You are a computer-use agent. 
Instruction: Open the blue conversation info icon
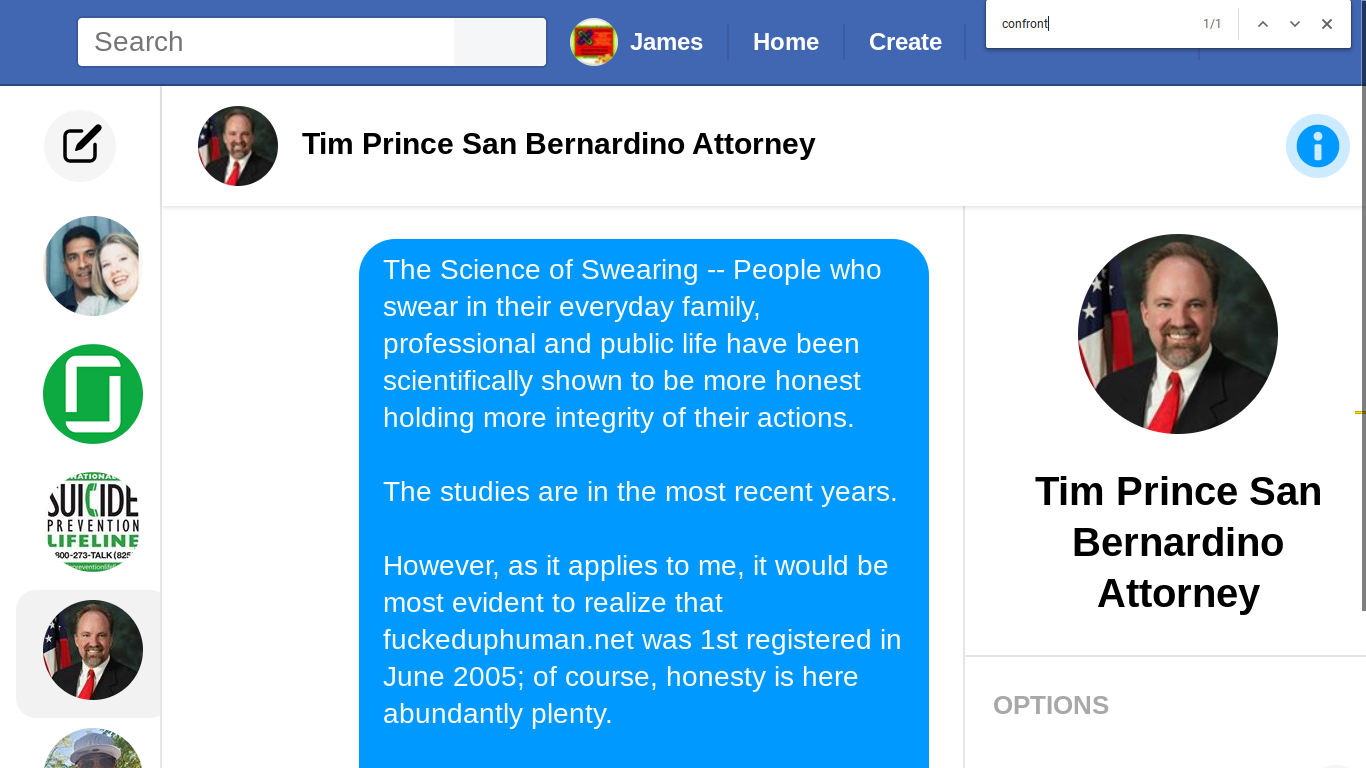tap(1317, 146)
